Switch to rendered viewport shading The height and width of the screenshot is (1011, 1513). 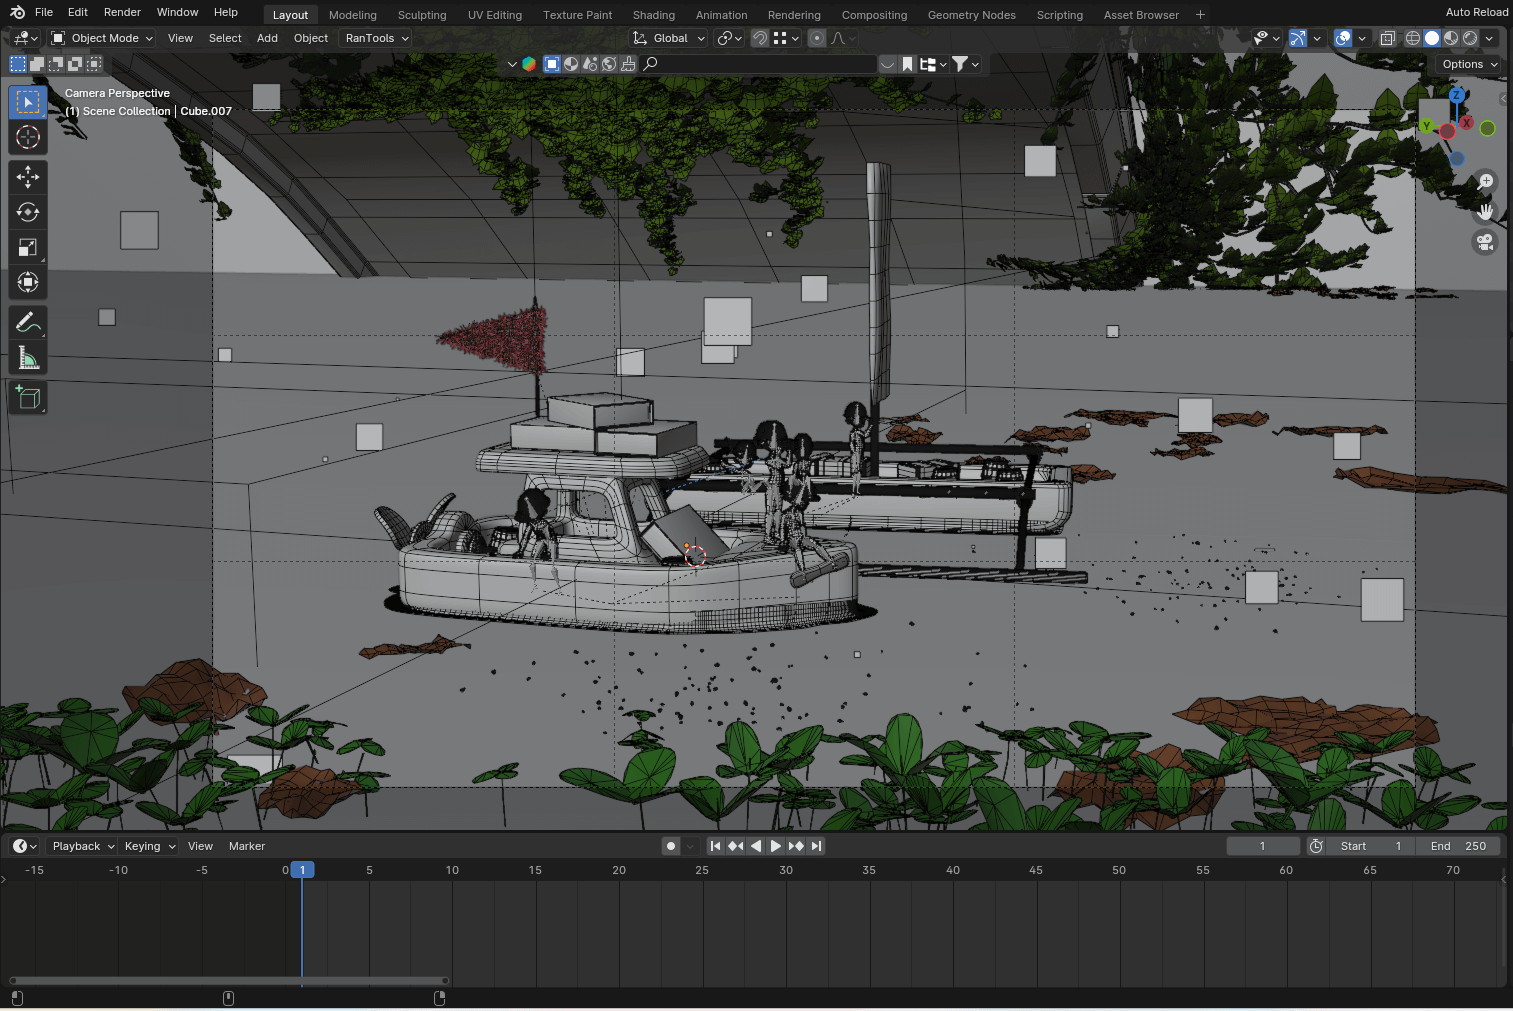pos(1470,38)
